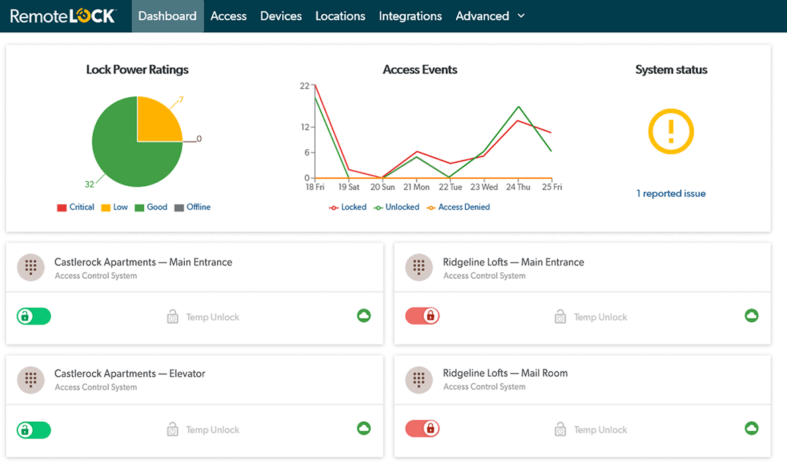Viewport: 787px width, 465px height.
Task: Click the Castlerock Main Entrance keypad icon
Action: point(31,267)
